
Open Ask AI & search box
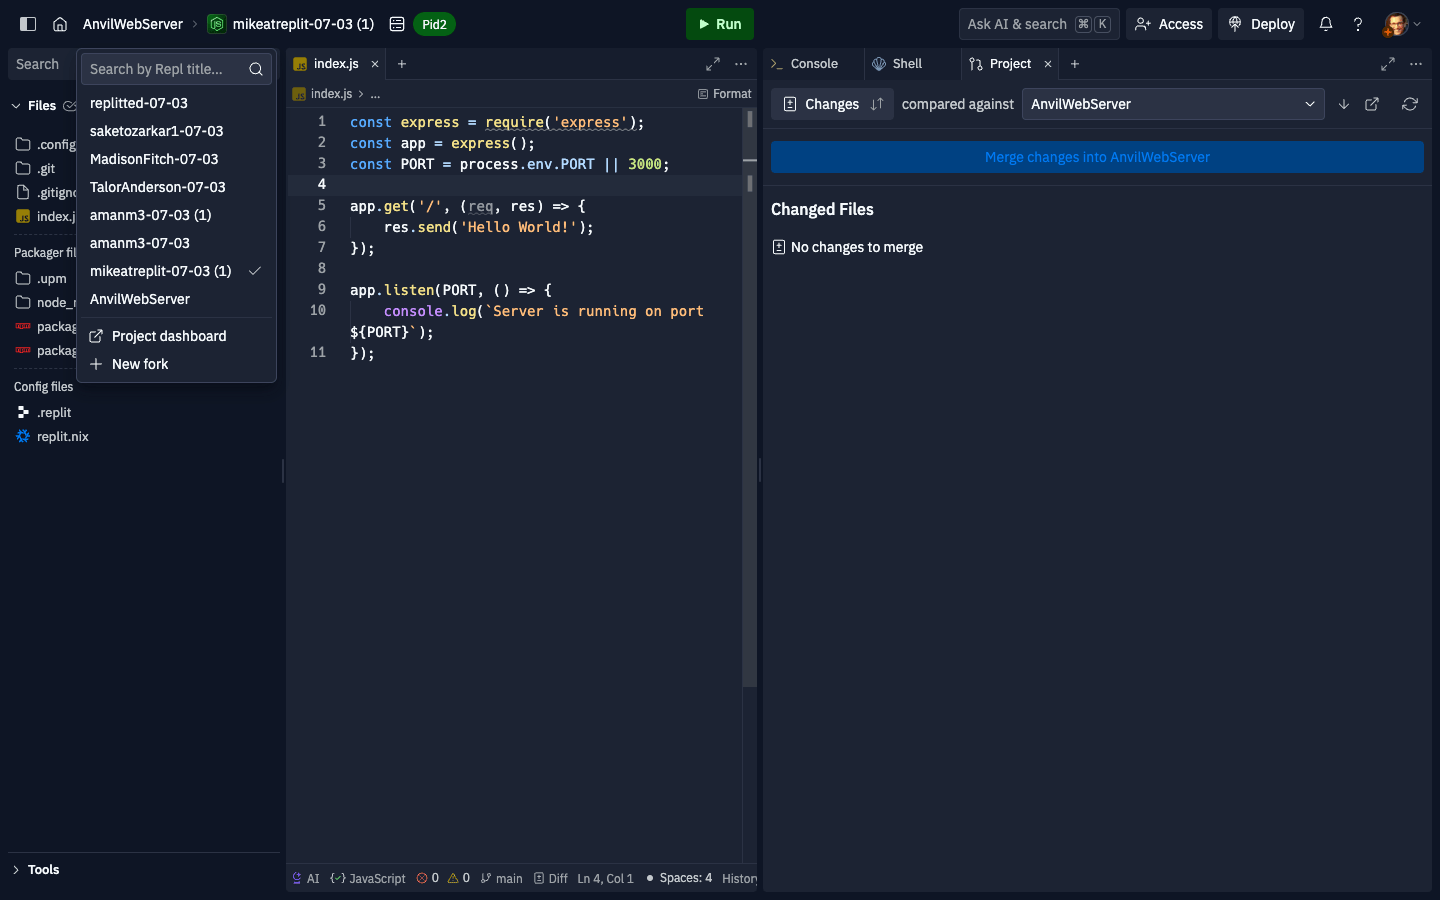point(1039,24)
